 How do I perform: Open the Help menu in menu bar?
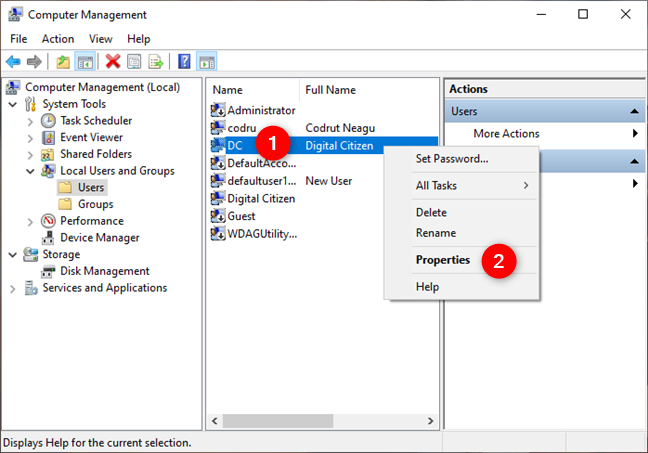(x=138, y=39)
